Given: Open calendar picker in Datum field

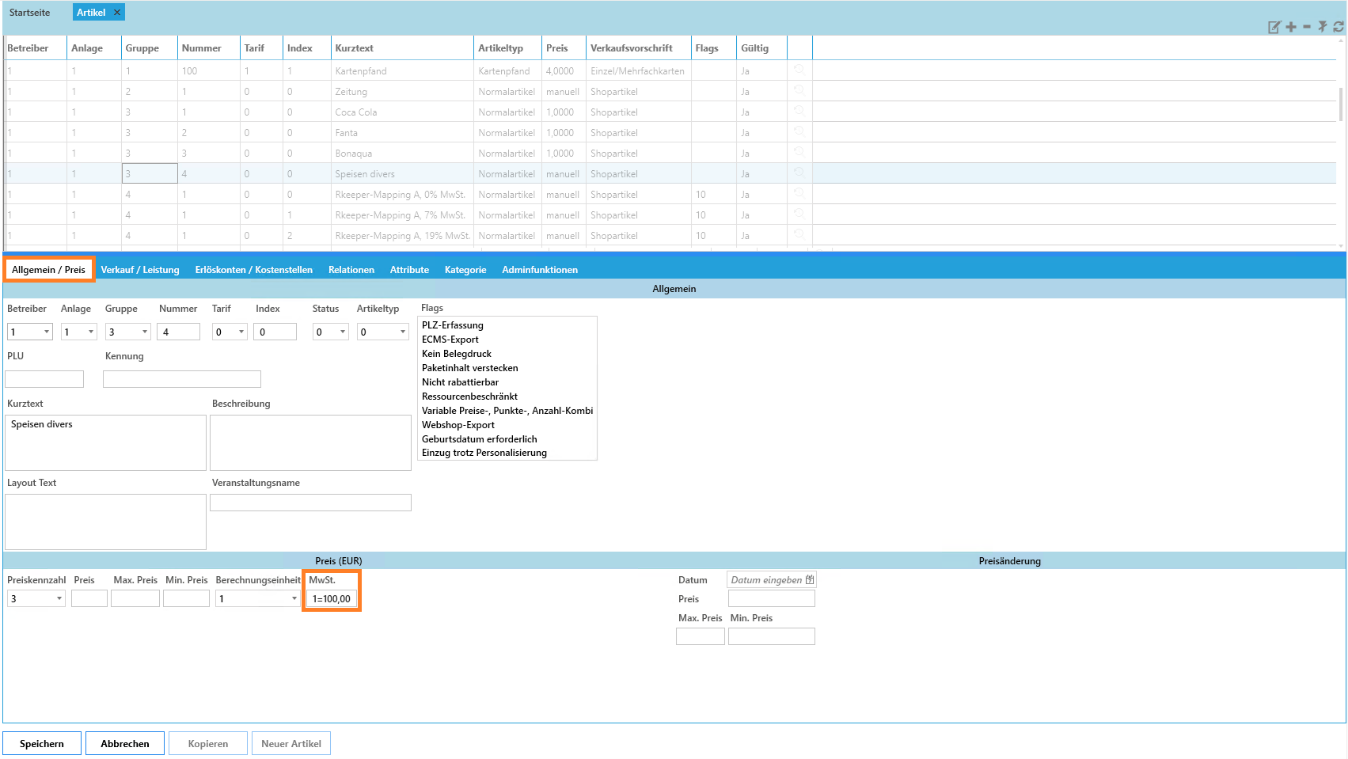Looking at the screenshot, I should click(x=809, y=580).
